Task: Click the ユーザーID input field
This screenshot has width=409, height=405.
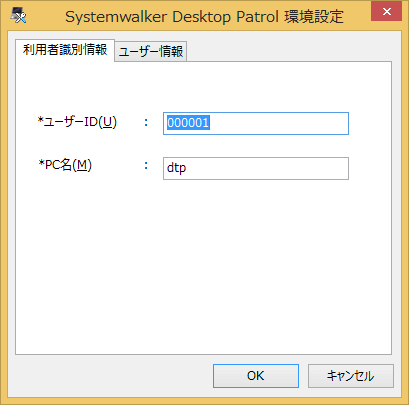Action: coord(256,124)
